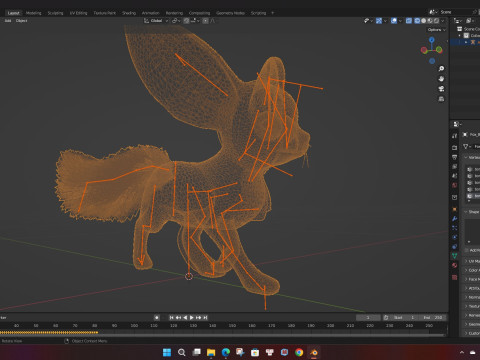Expand the Face Maps panel
The height and width of the screenshot is (360, 480).
click(x=473, y=279)
